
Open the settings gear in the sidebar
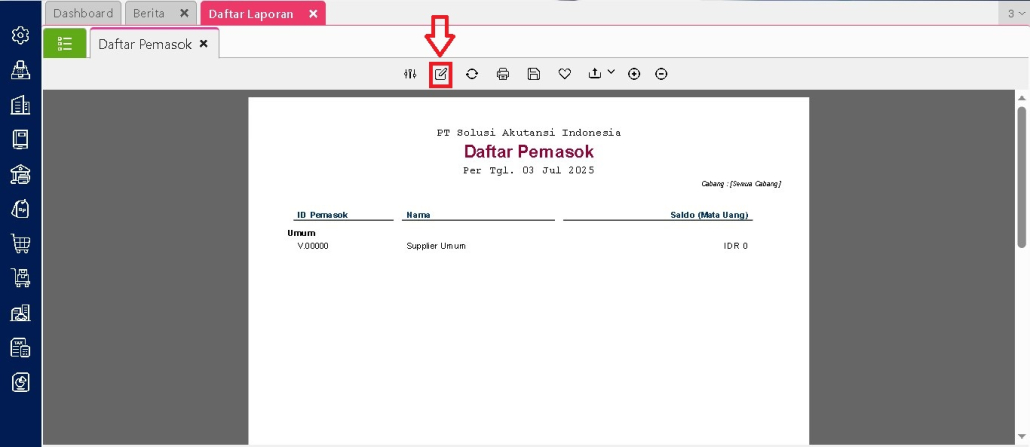coord(20,35)
